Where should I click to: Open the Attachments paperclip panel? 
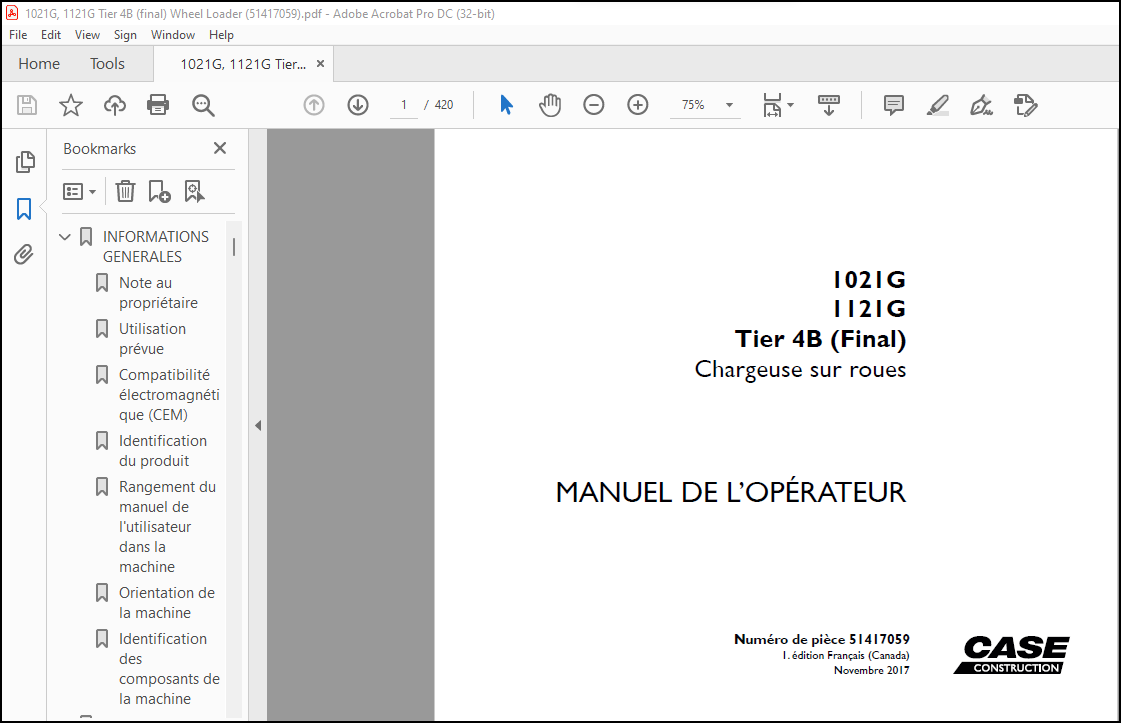[x=24, y=255]
